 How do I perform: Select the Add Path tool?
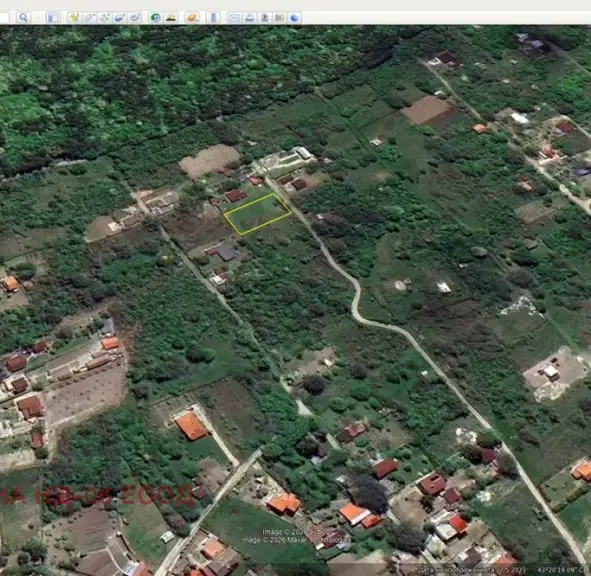(105, 18)
